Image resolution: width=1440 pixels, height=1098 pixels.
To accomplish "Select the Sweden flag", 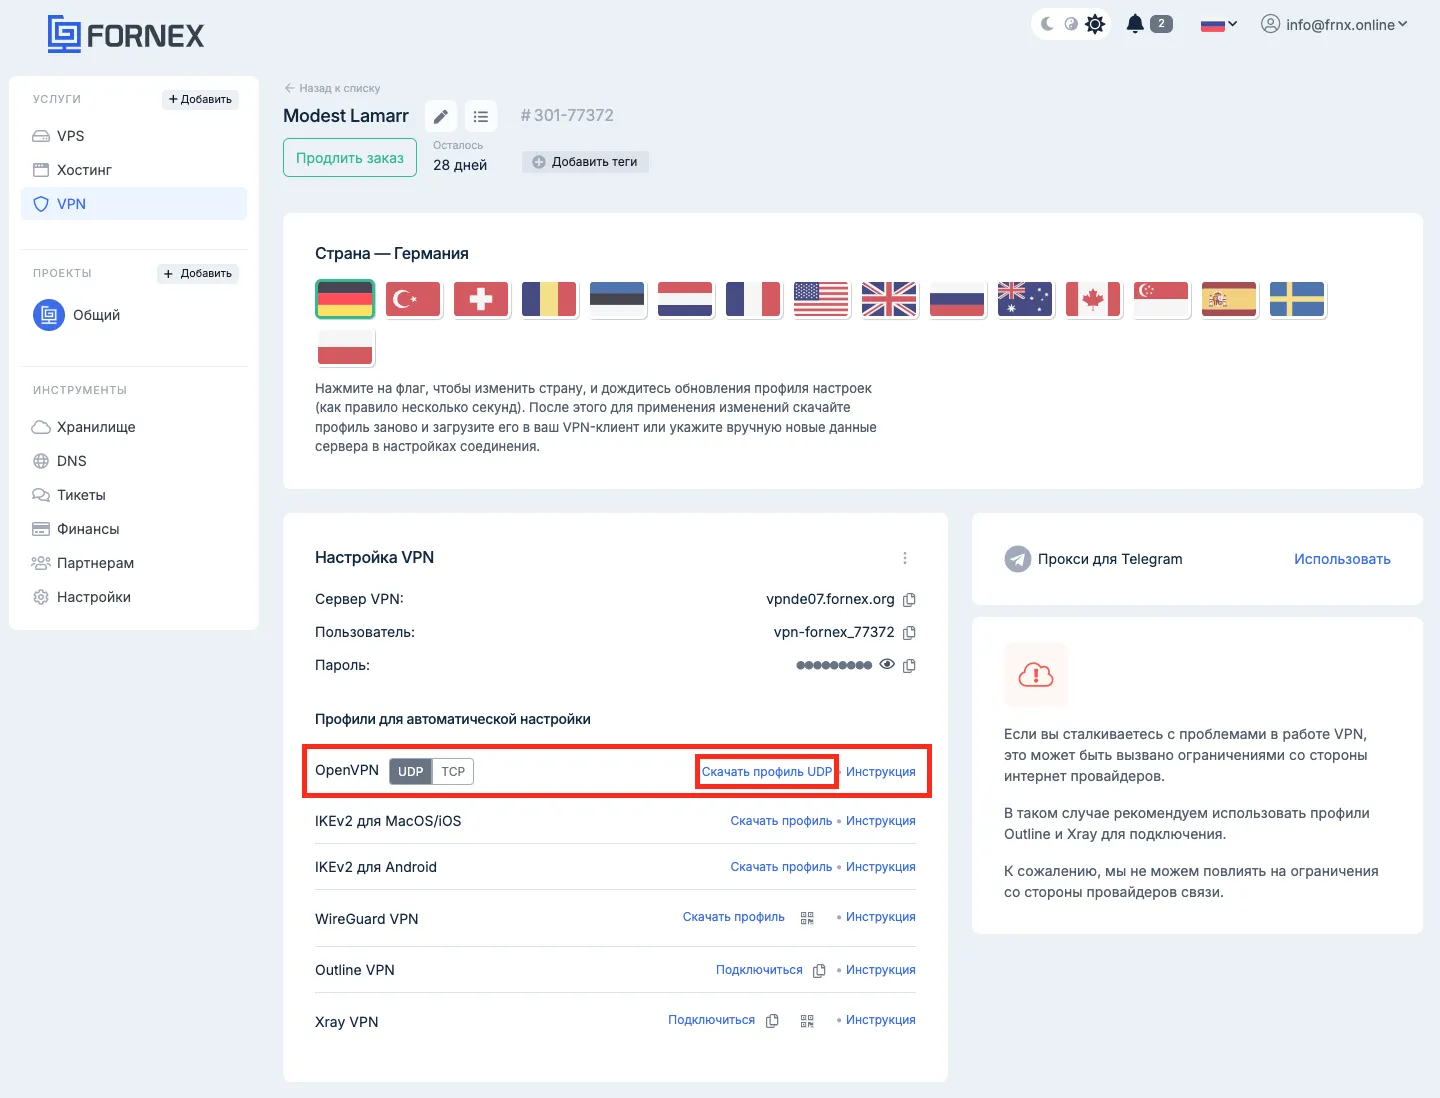I will point(1297,299).
